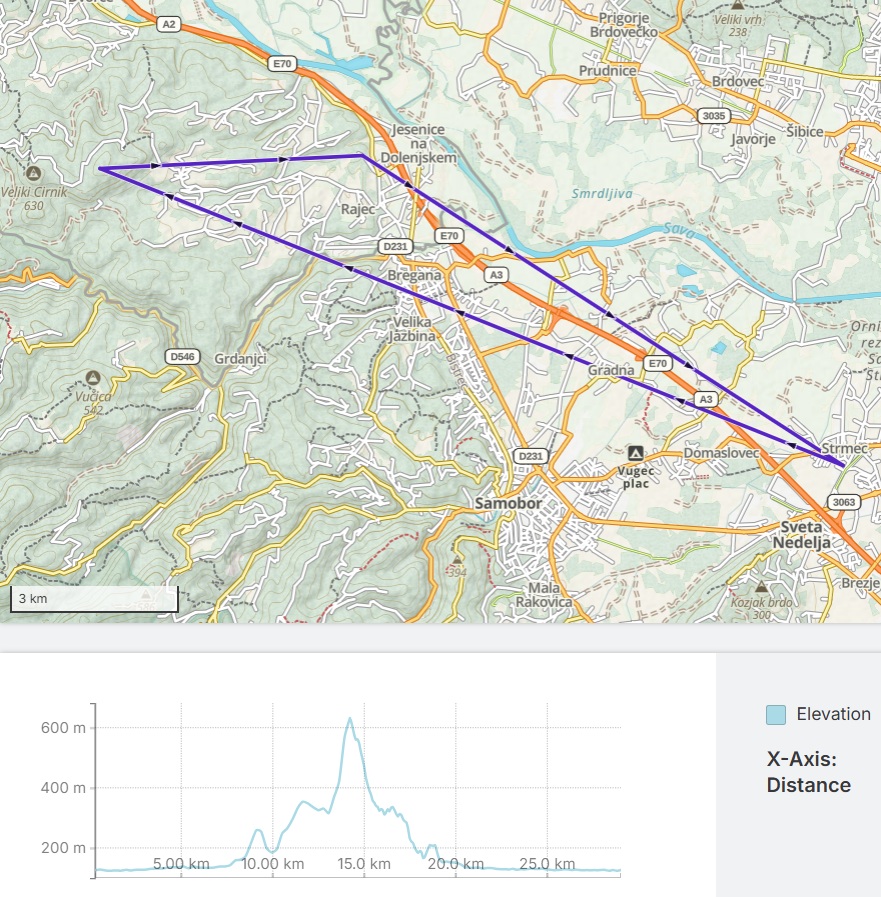
Task: Click the route's western turning point
Action: 100,169
